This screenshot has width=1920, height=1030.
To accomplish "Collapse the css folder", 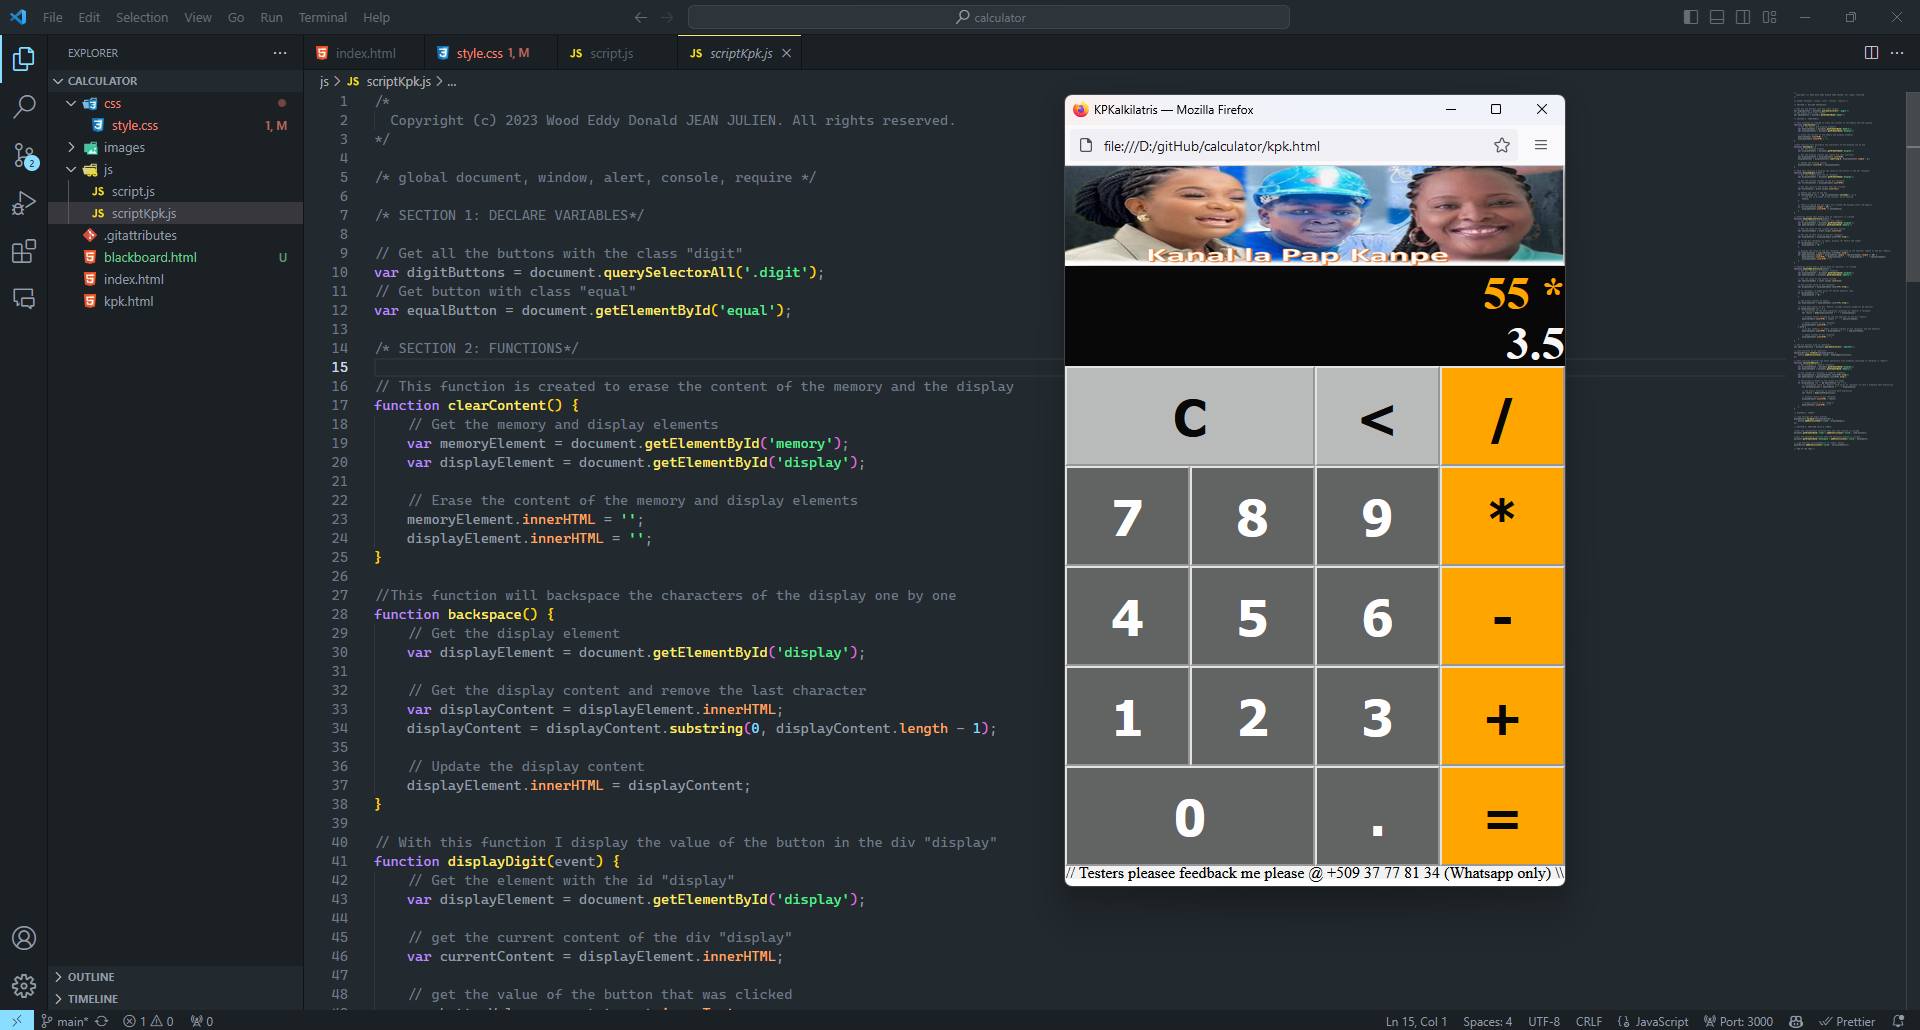I will [x=112, y=104].
